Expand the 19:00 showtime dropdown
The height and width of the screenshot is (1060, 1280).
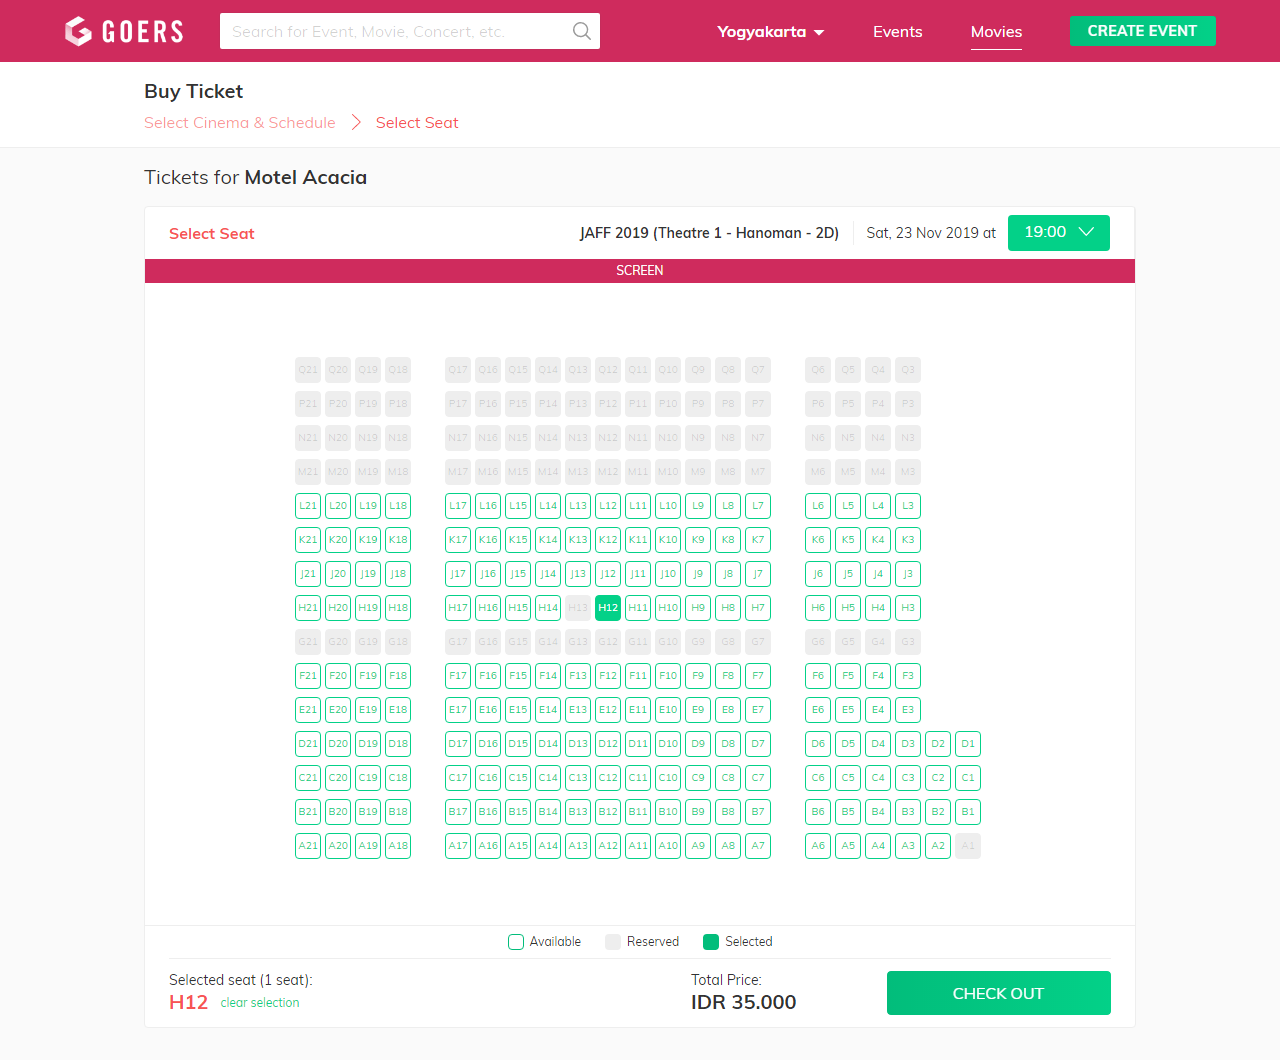[x=1058, y=233]
